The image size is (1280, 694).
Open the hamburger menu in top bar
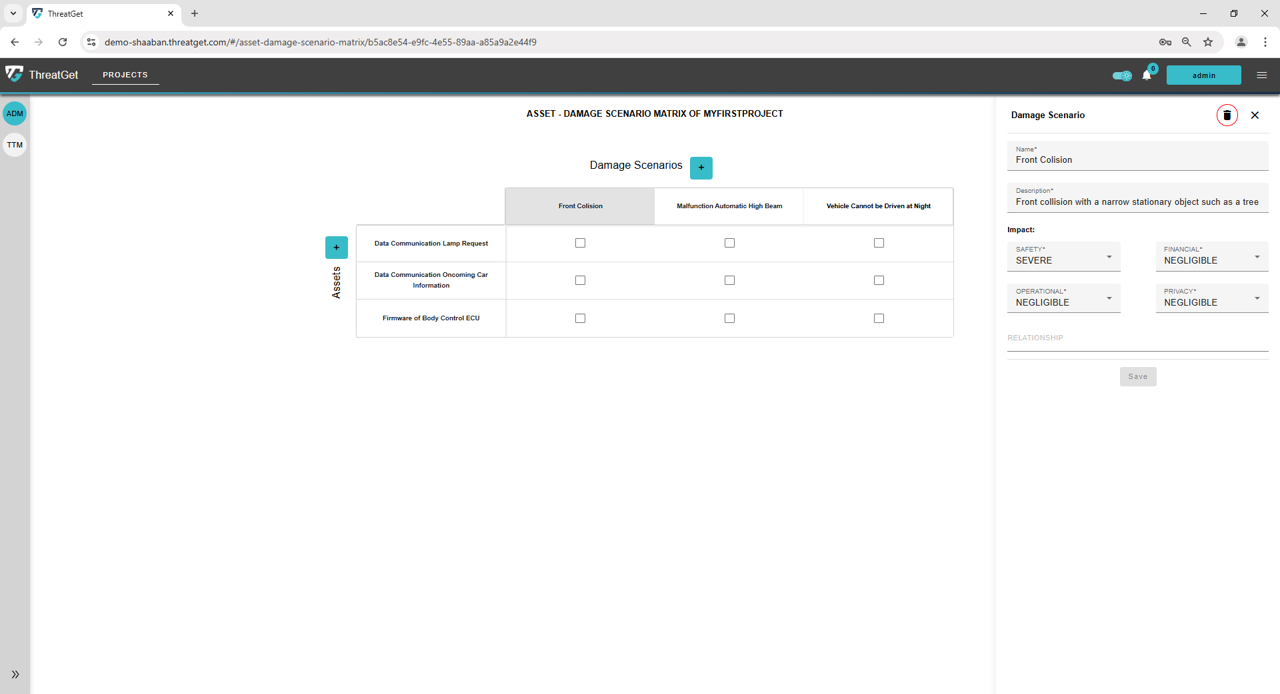[1261, 75]
